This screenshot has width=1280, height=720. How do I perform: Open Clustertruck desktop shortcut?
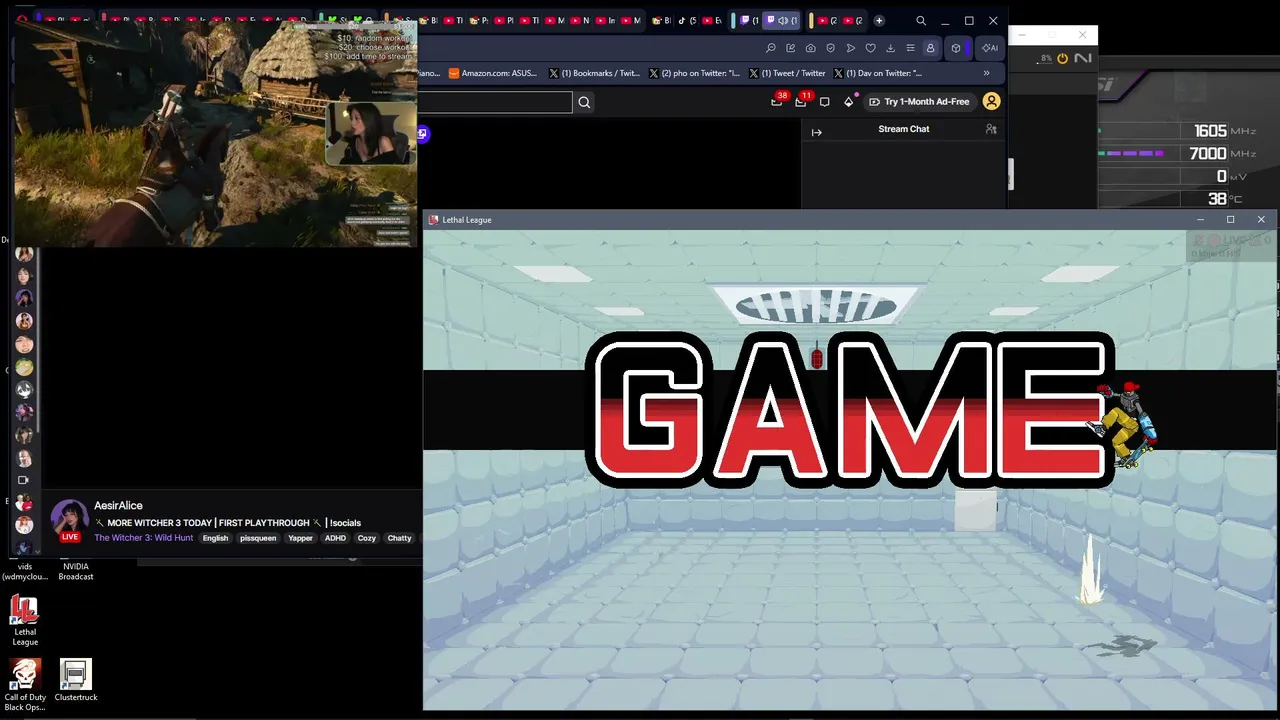coord(76,681)
